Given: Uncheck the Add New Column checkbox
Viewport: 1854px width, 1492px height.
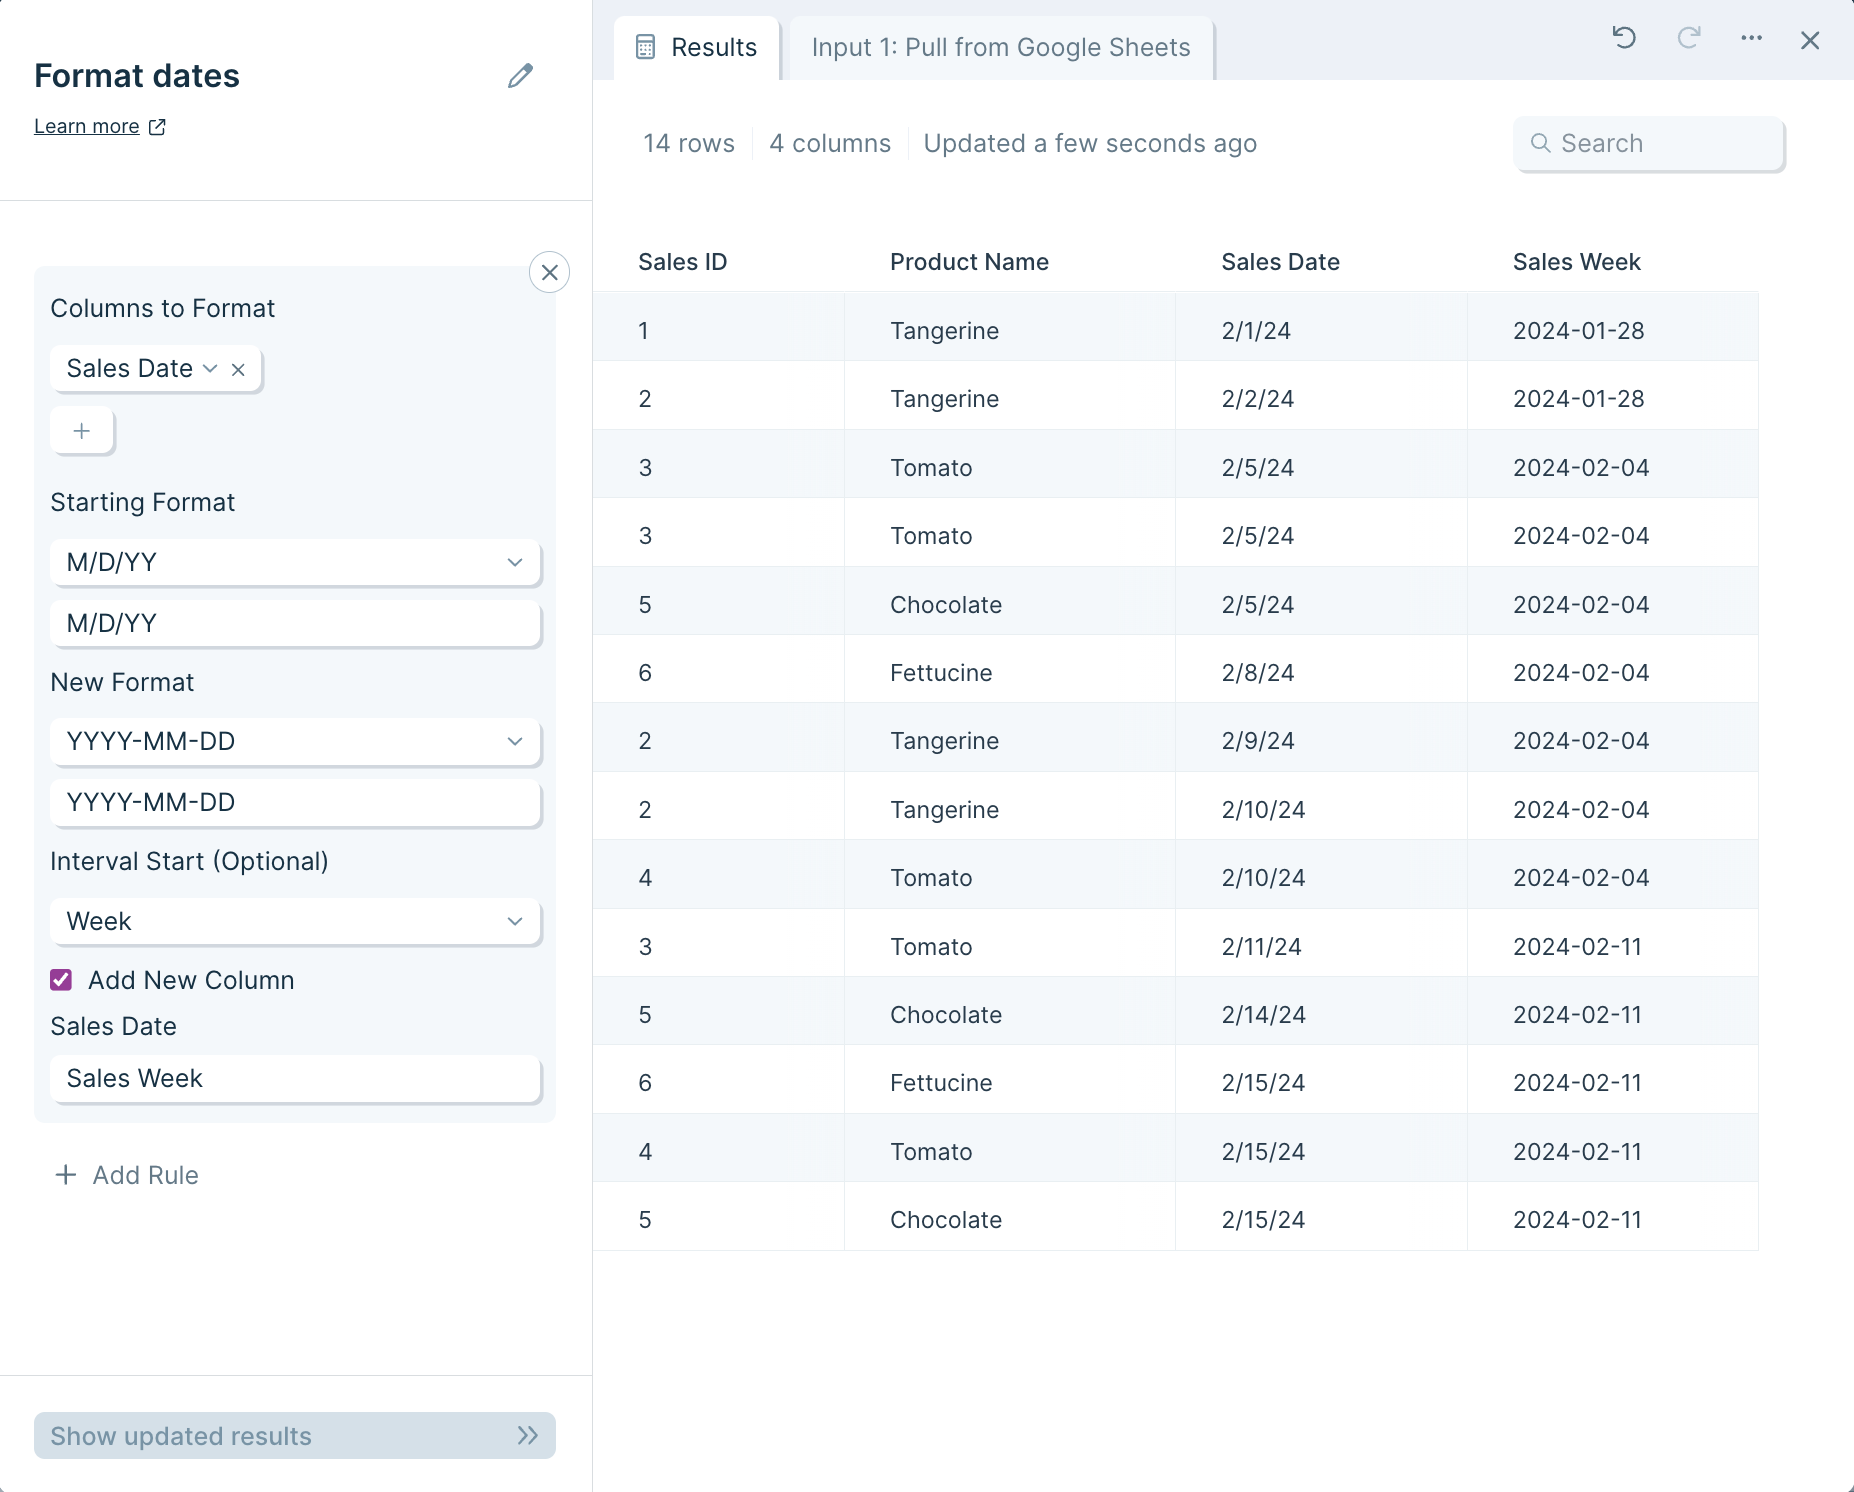Looking at the screenshot, I should click(61, 980).
